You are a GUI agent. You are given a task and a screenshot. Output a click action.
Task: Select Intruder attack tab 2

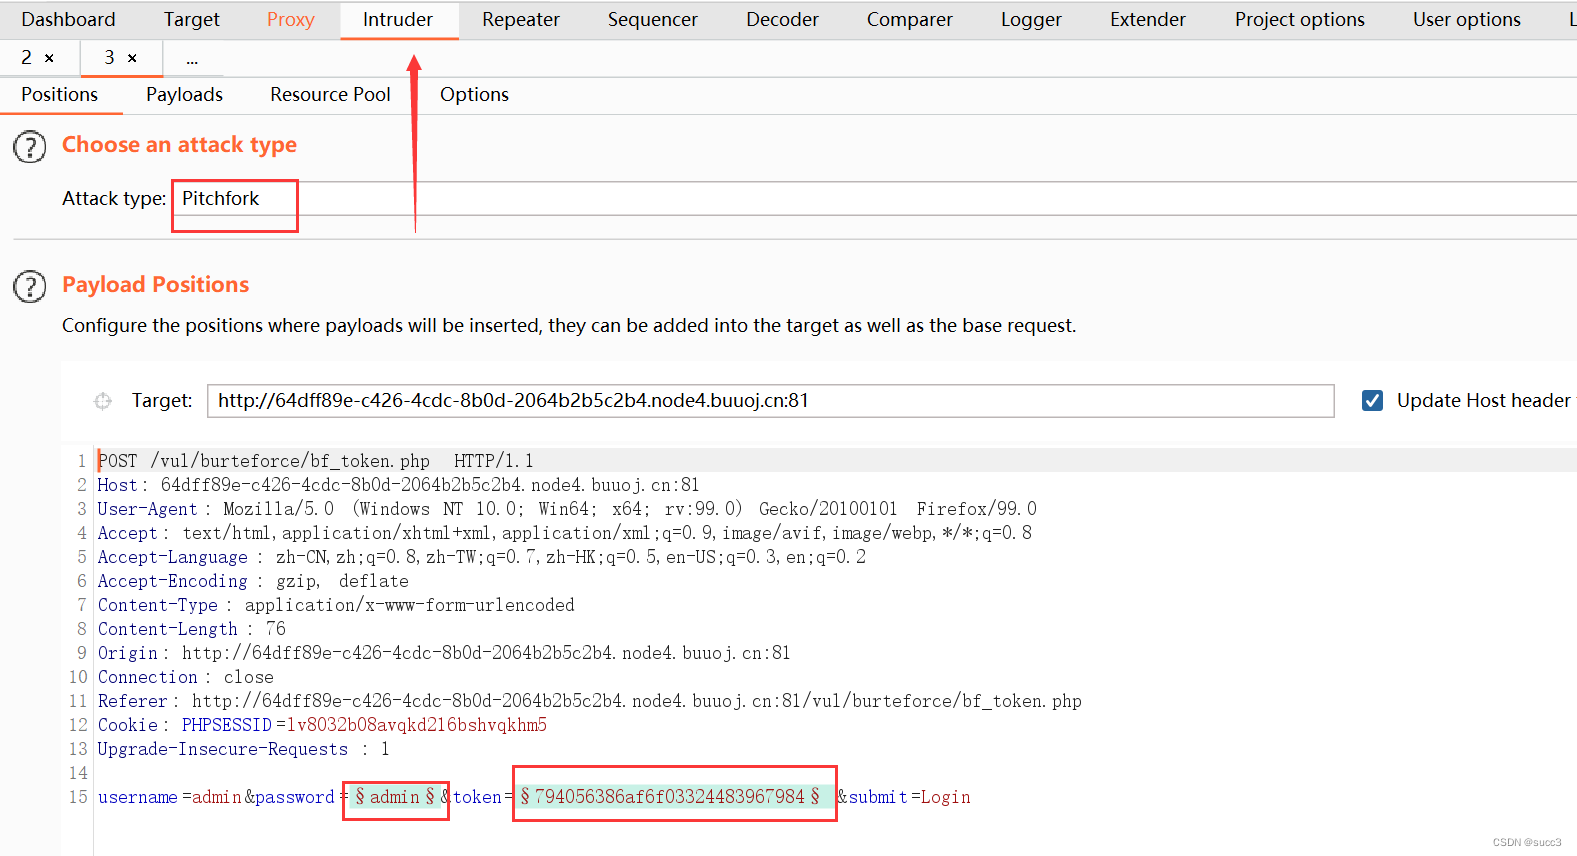[x=27, y=58]
